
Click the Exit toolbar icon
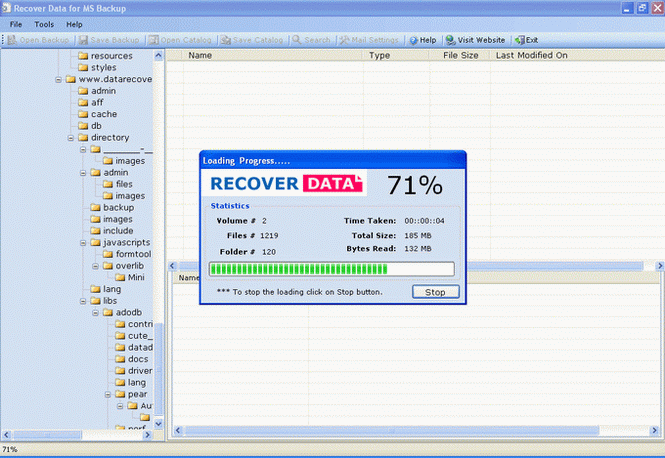point(518,40)
